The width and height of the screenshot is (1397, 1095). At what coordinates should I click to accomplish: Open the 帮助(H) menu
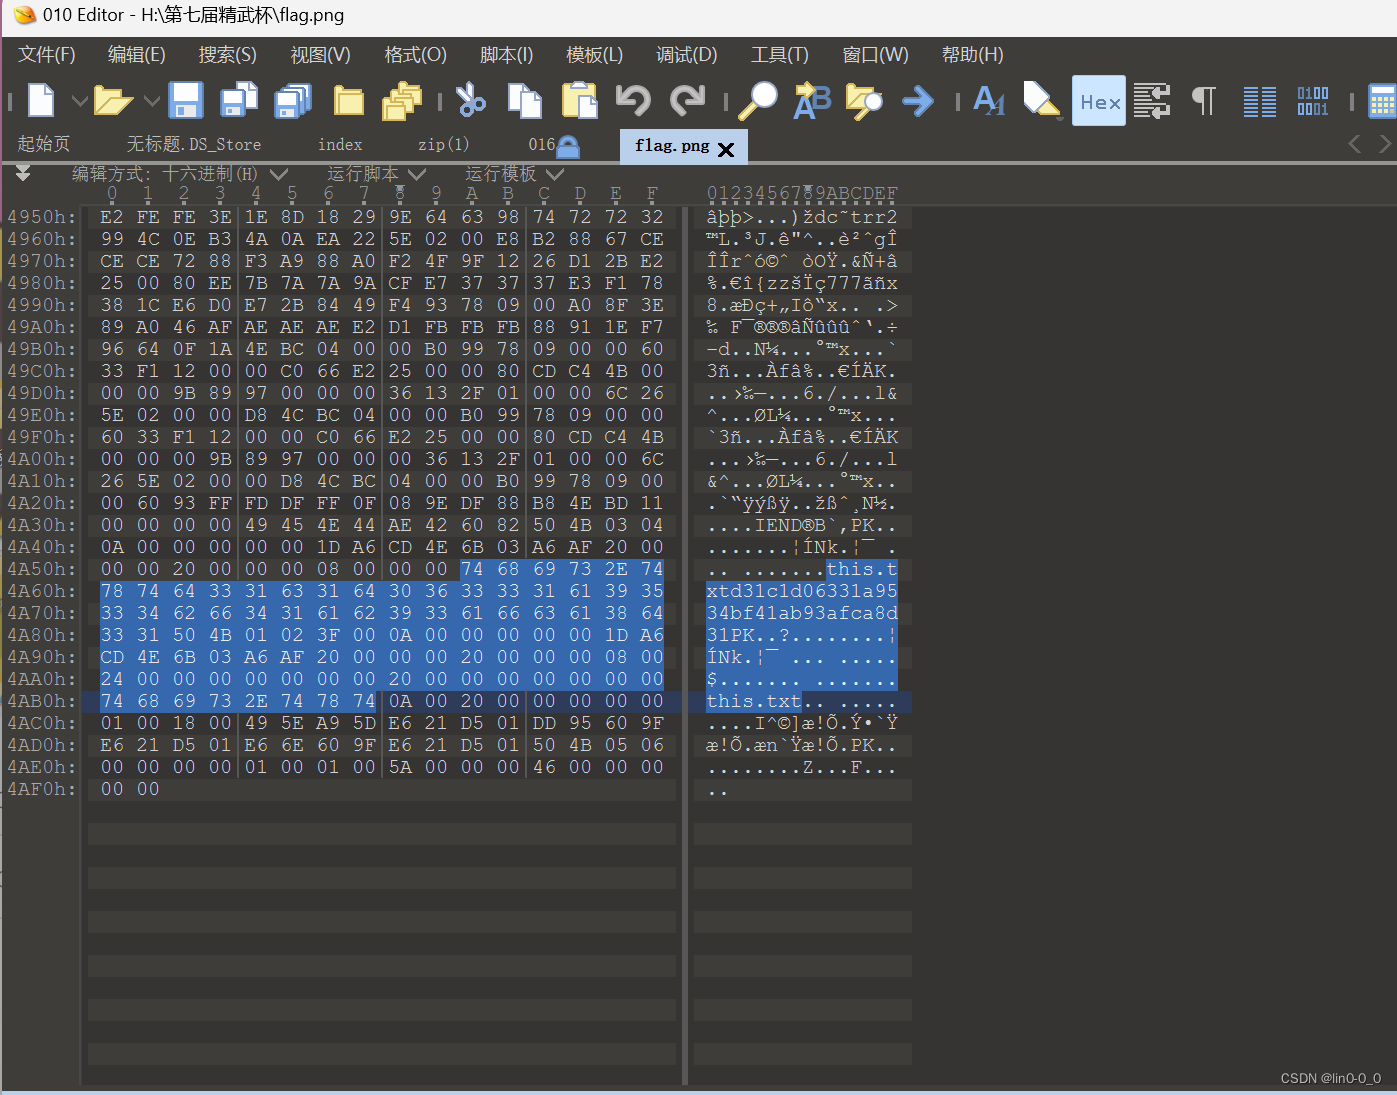tap(973, 55)
